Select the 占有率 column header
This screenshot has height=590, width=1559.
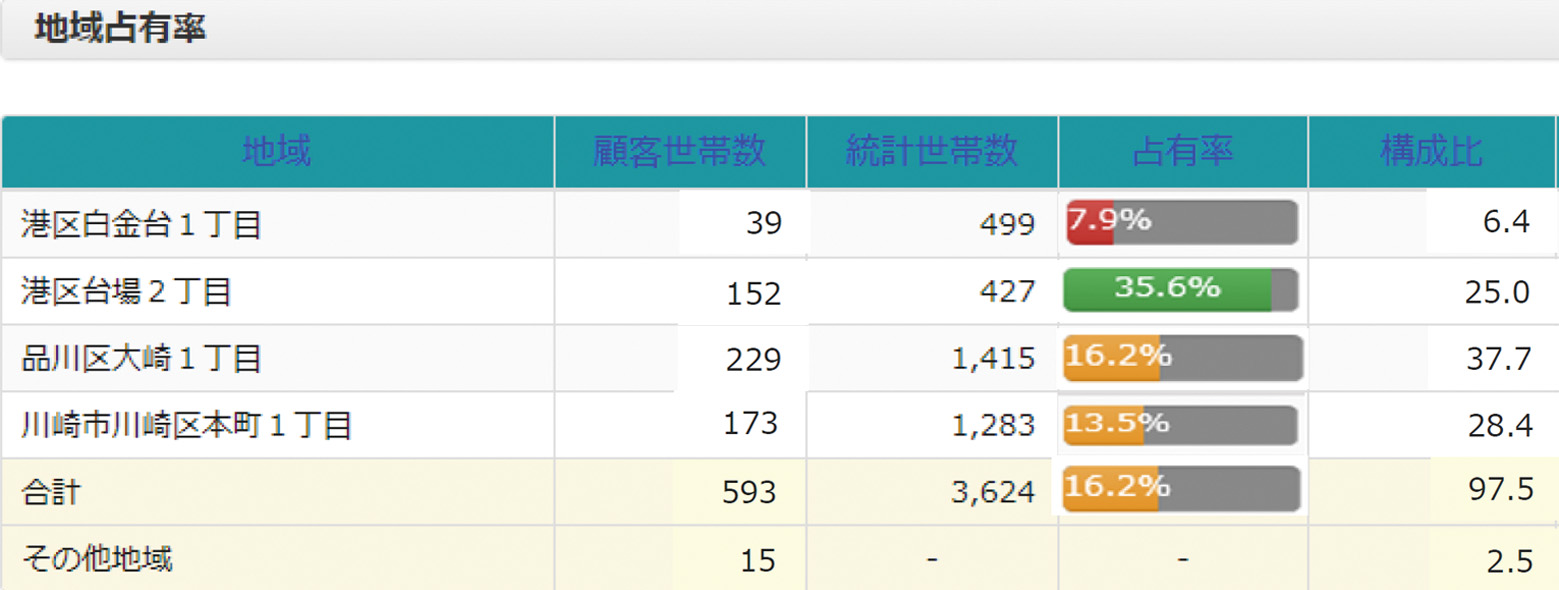1183,152
